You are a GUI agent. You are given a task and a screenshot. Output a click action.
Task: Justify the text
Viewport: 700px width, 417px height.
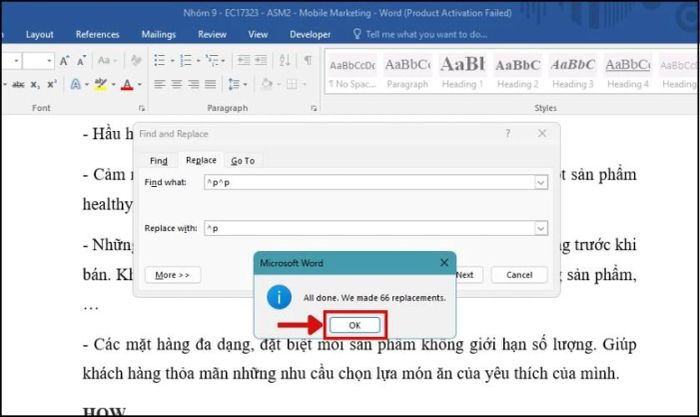click(x=210, y=84)
